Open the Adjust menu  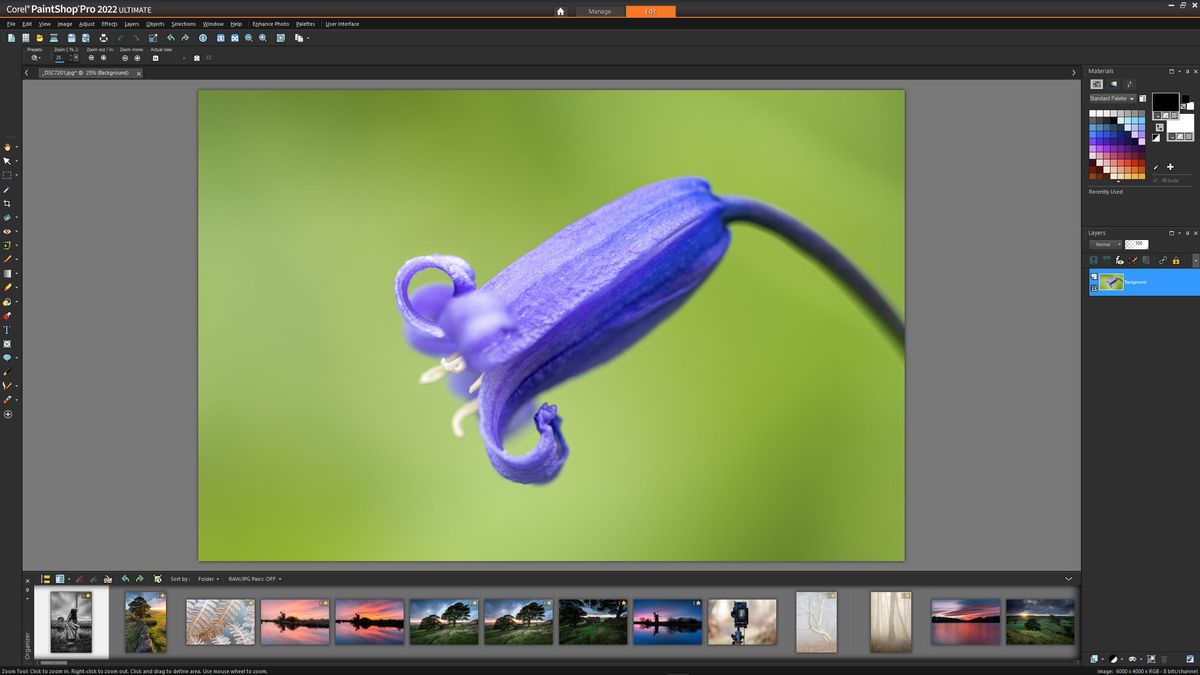pos(87,24)
